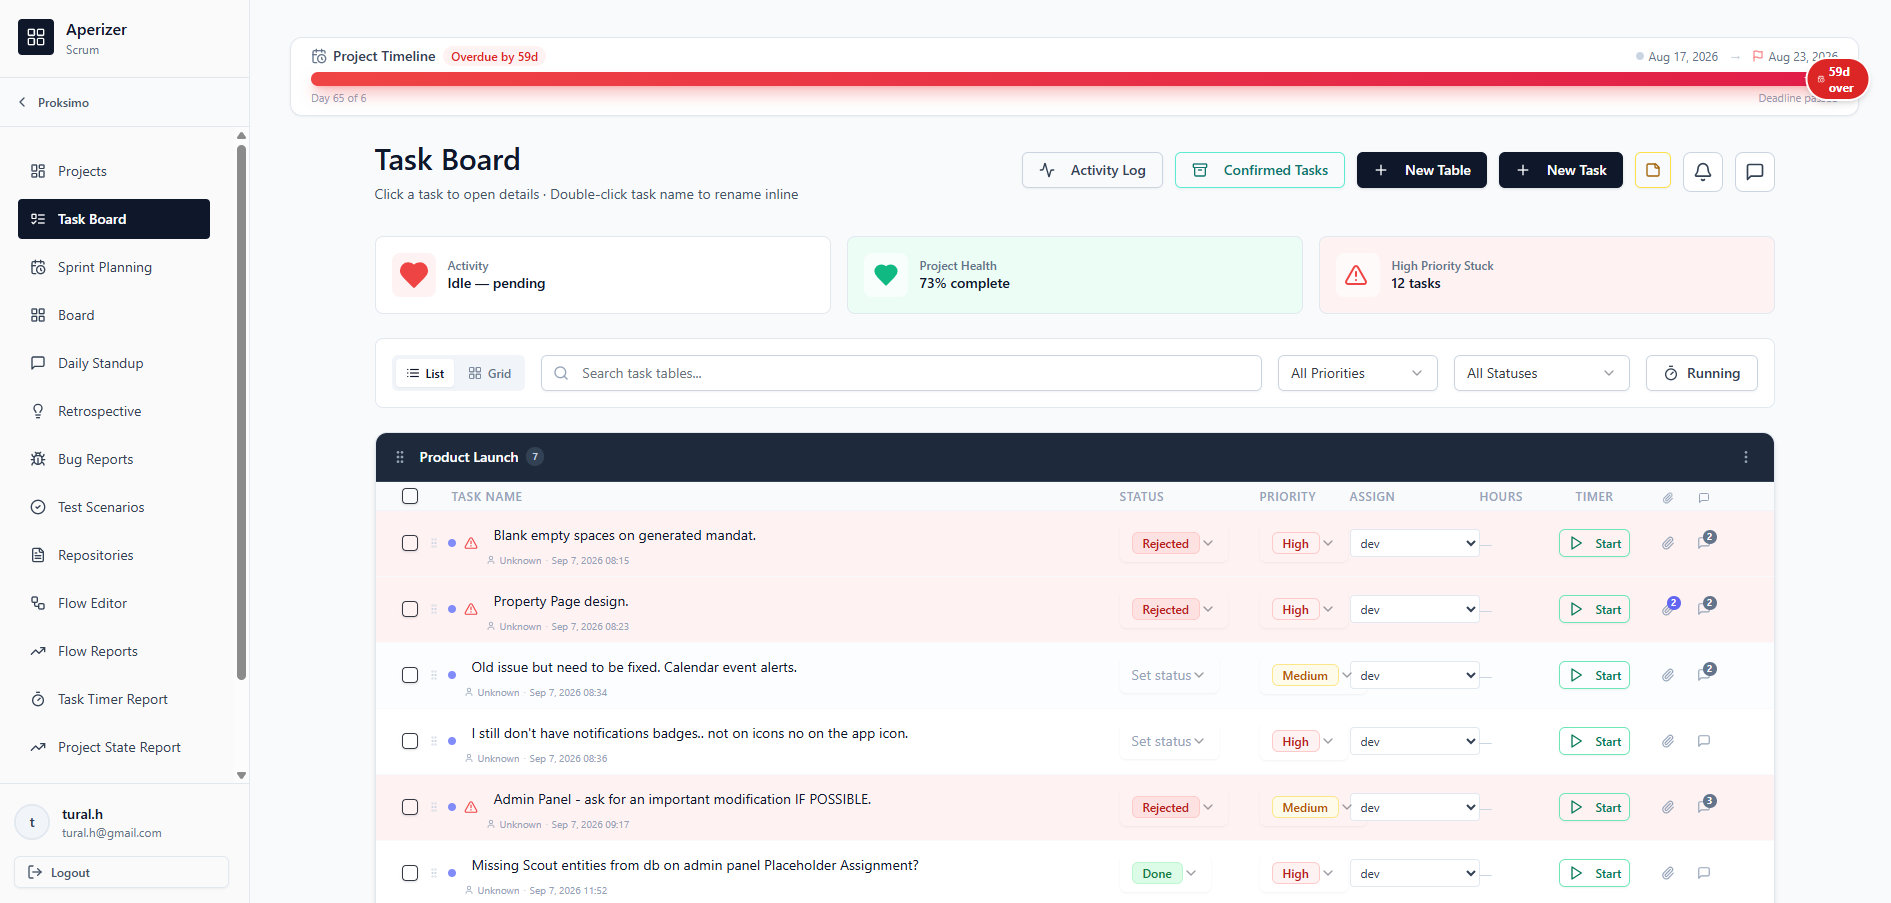Open the Activity Log
Screen dimensions: 1891x903
click(x=1091, y=170)
